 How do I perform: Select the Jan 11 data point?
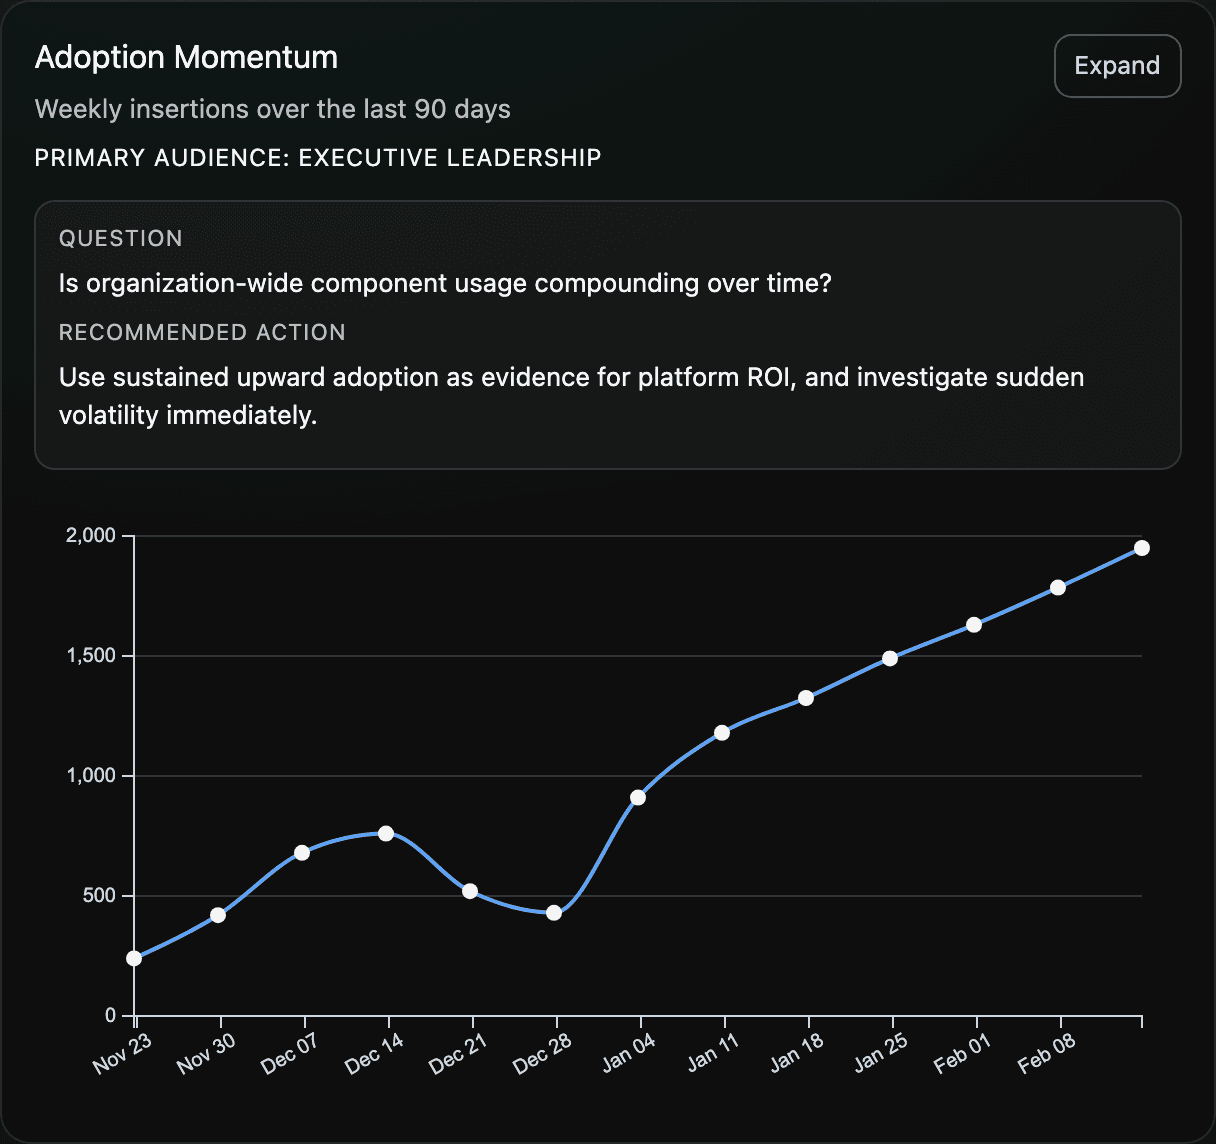(x=722, y=732)
